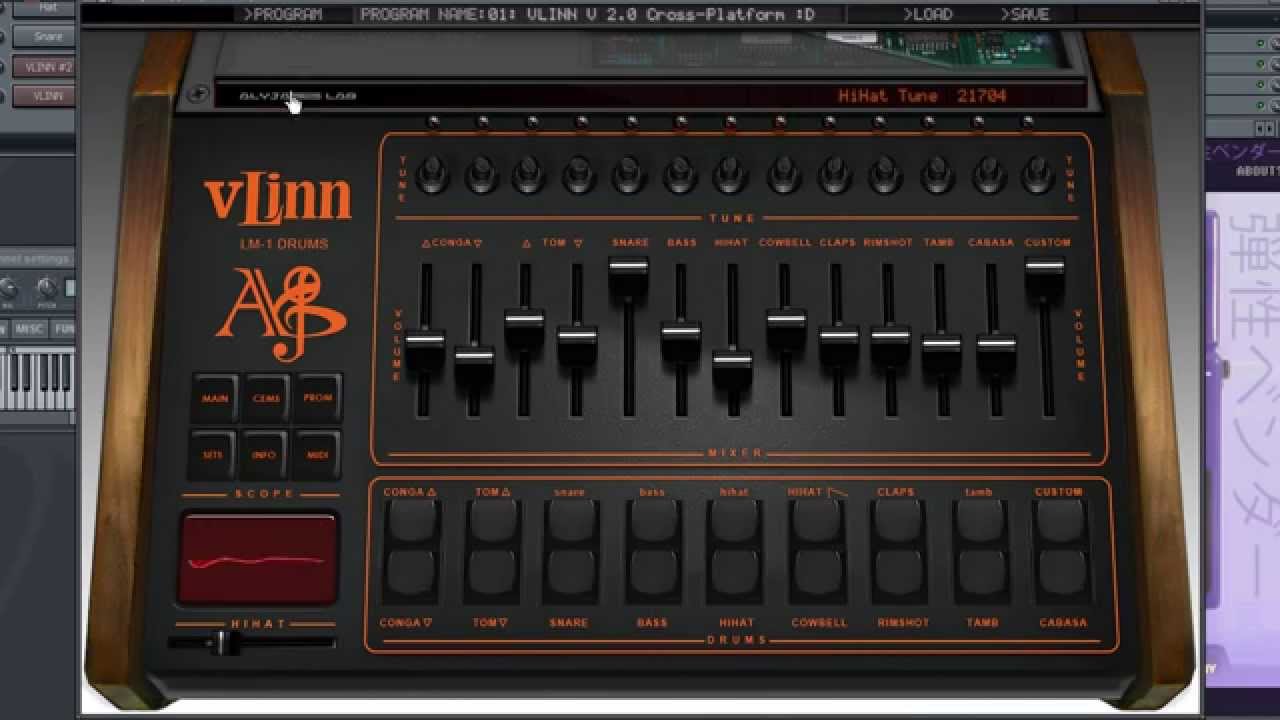1280x720 pixels.
Task: Trigger the Conga down drum pad
Action: (x=412, y=572)
